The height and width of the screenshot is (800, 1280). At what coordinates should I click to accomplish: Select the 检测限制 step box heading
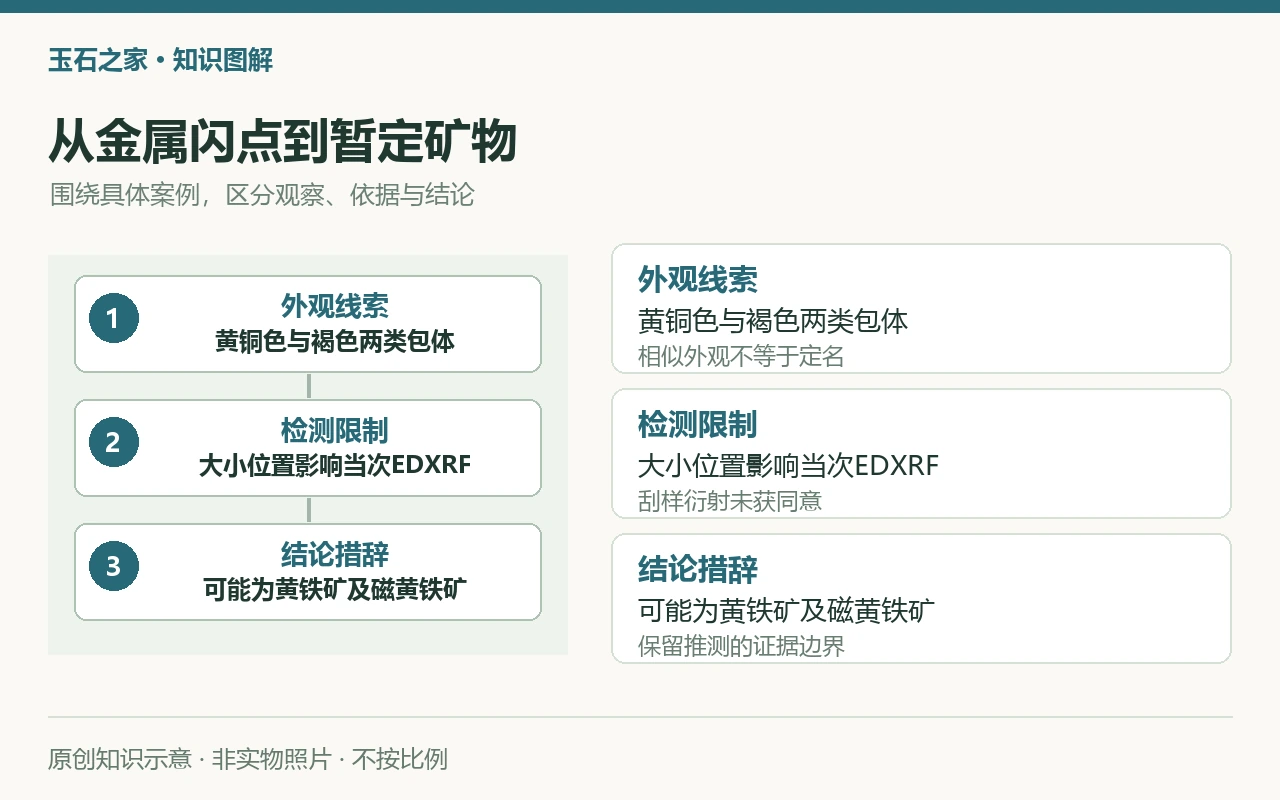pyautogui.click(x=335, y=431)
